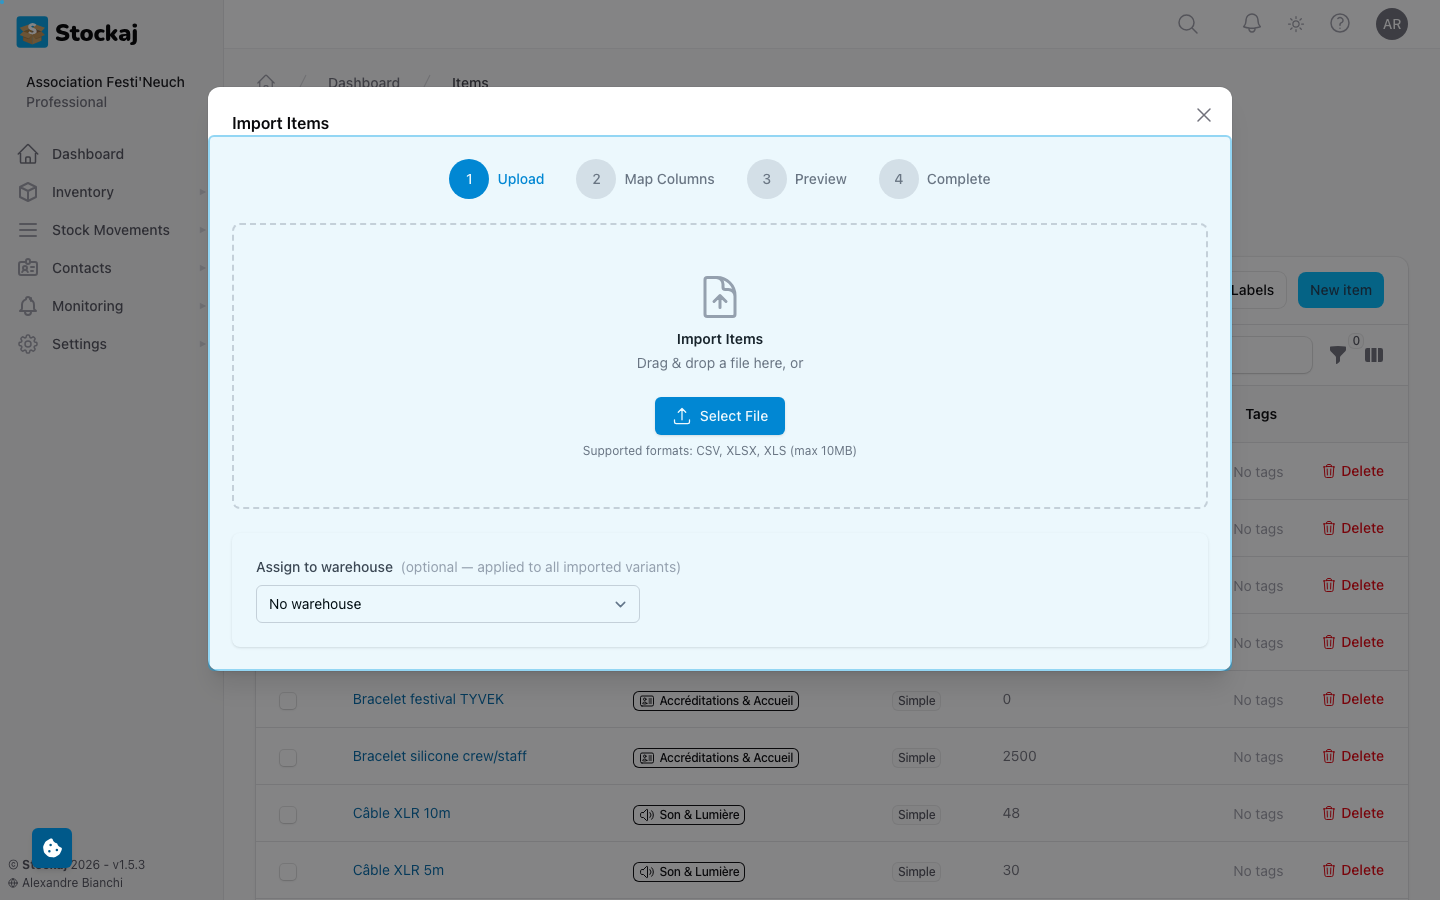Click the cookie settings icon
Image resolution: width=1440 pixels, height=900 pixels.
tap(52, 848)
